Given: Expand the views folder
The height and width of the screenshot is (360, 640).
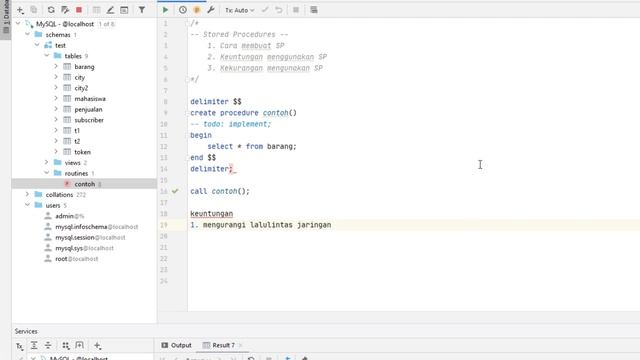Looking at the screenshot, I should tap(47, 162).
